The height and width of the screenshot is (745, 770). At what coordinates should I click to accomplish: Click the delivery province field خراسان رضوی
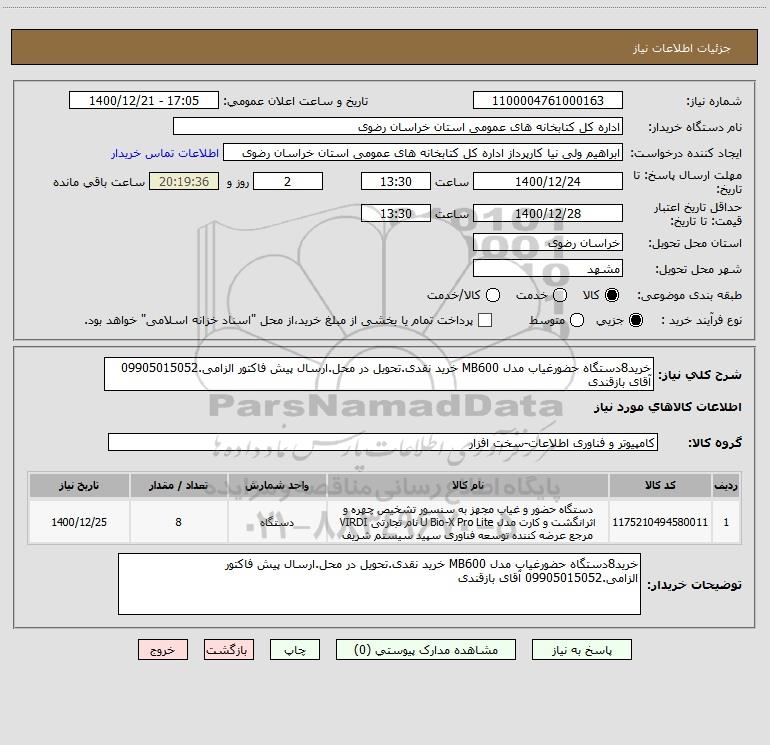(x=548, y=243)
